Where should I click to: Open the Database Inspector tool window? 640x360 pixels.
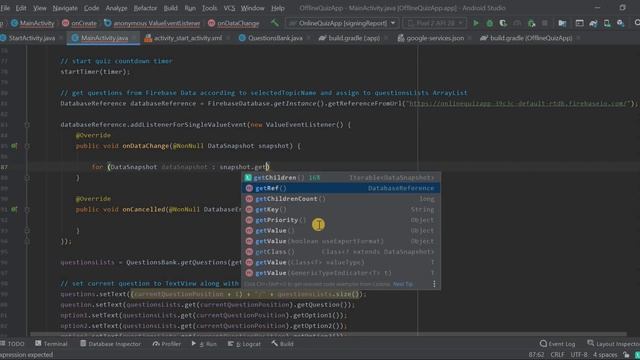110,344
